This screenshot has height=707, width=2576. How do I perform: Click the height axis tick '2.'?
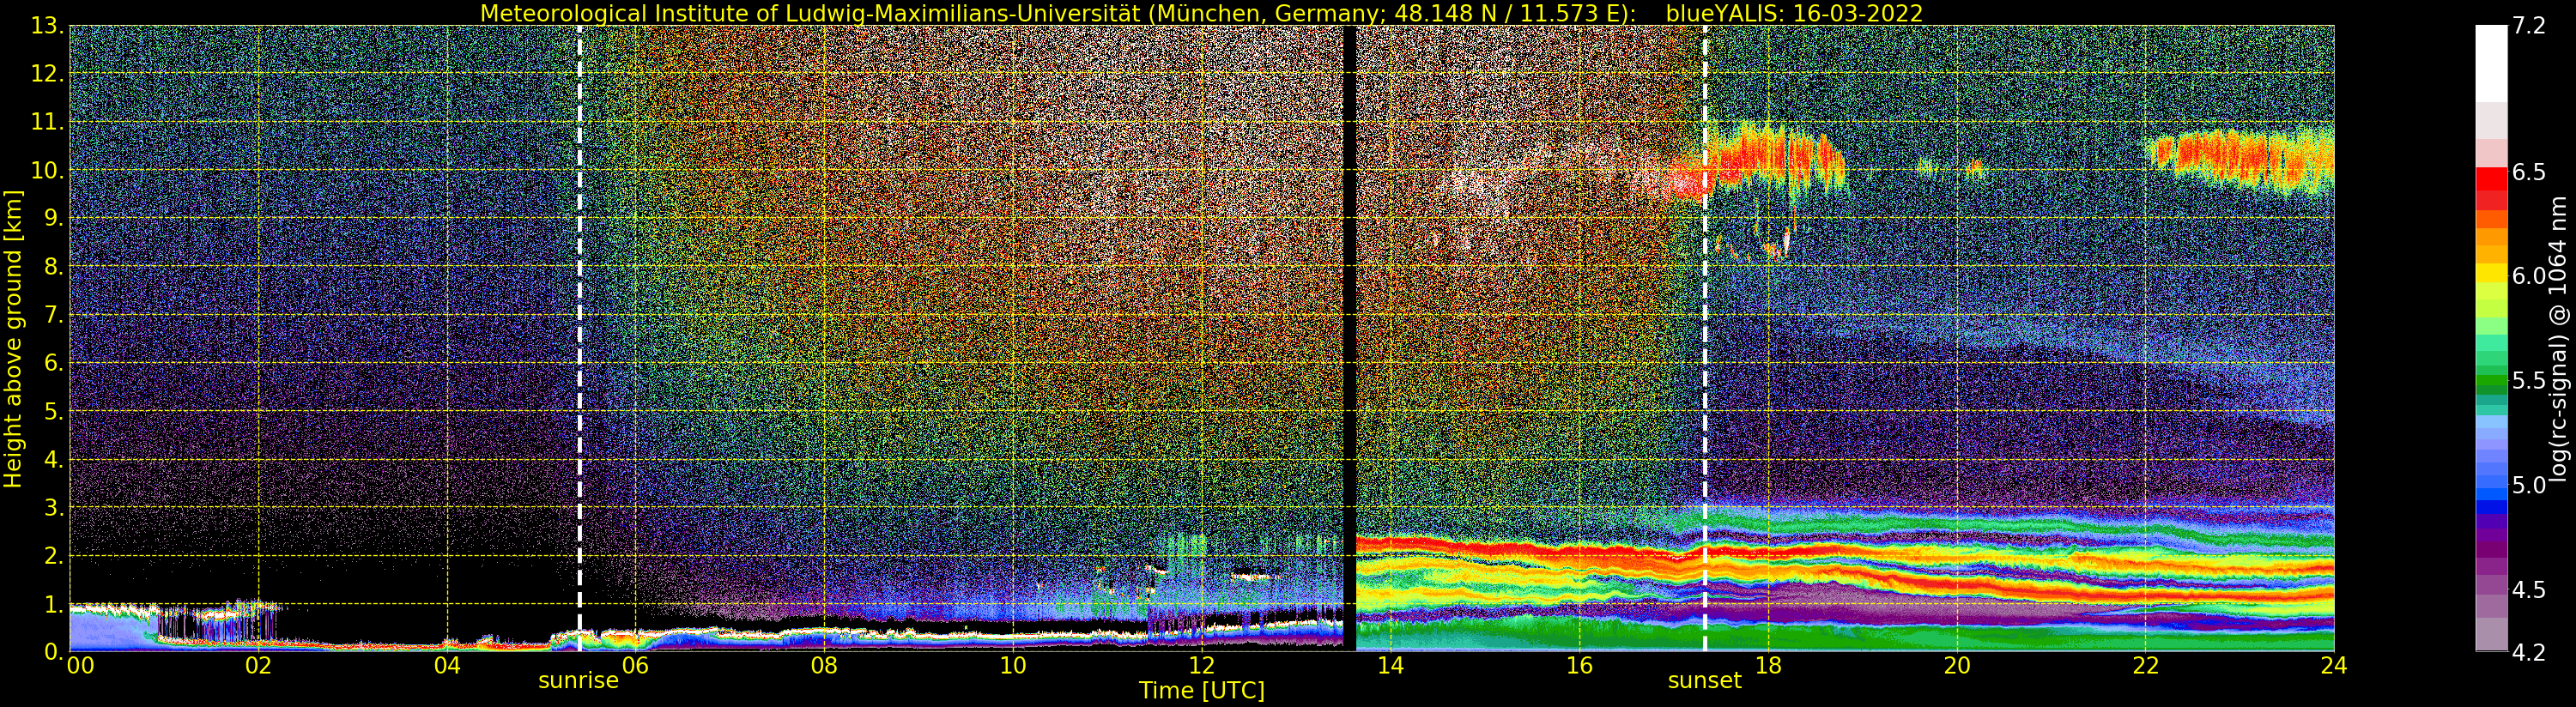click(54, 555)
